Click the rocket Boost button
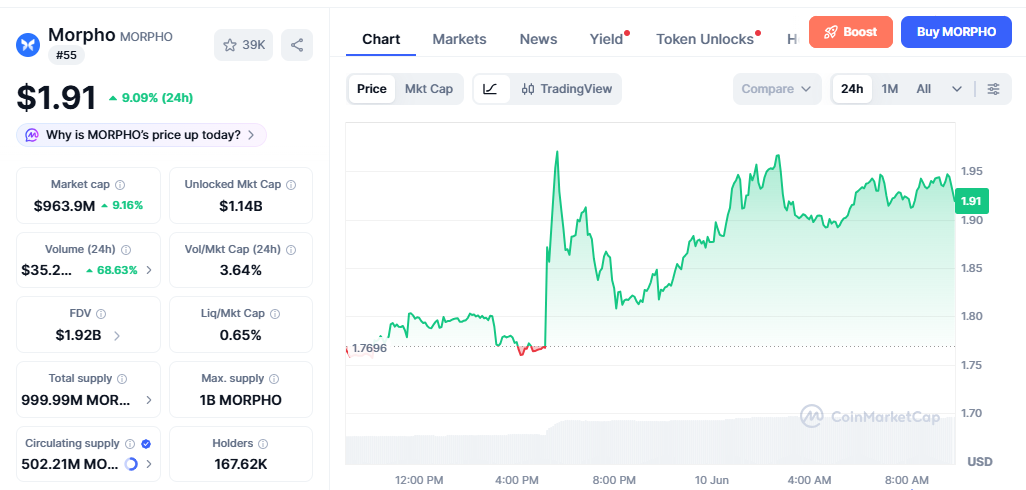This screenshot has width=1026, height=490. 851,32
